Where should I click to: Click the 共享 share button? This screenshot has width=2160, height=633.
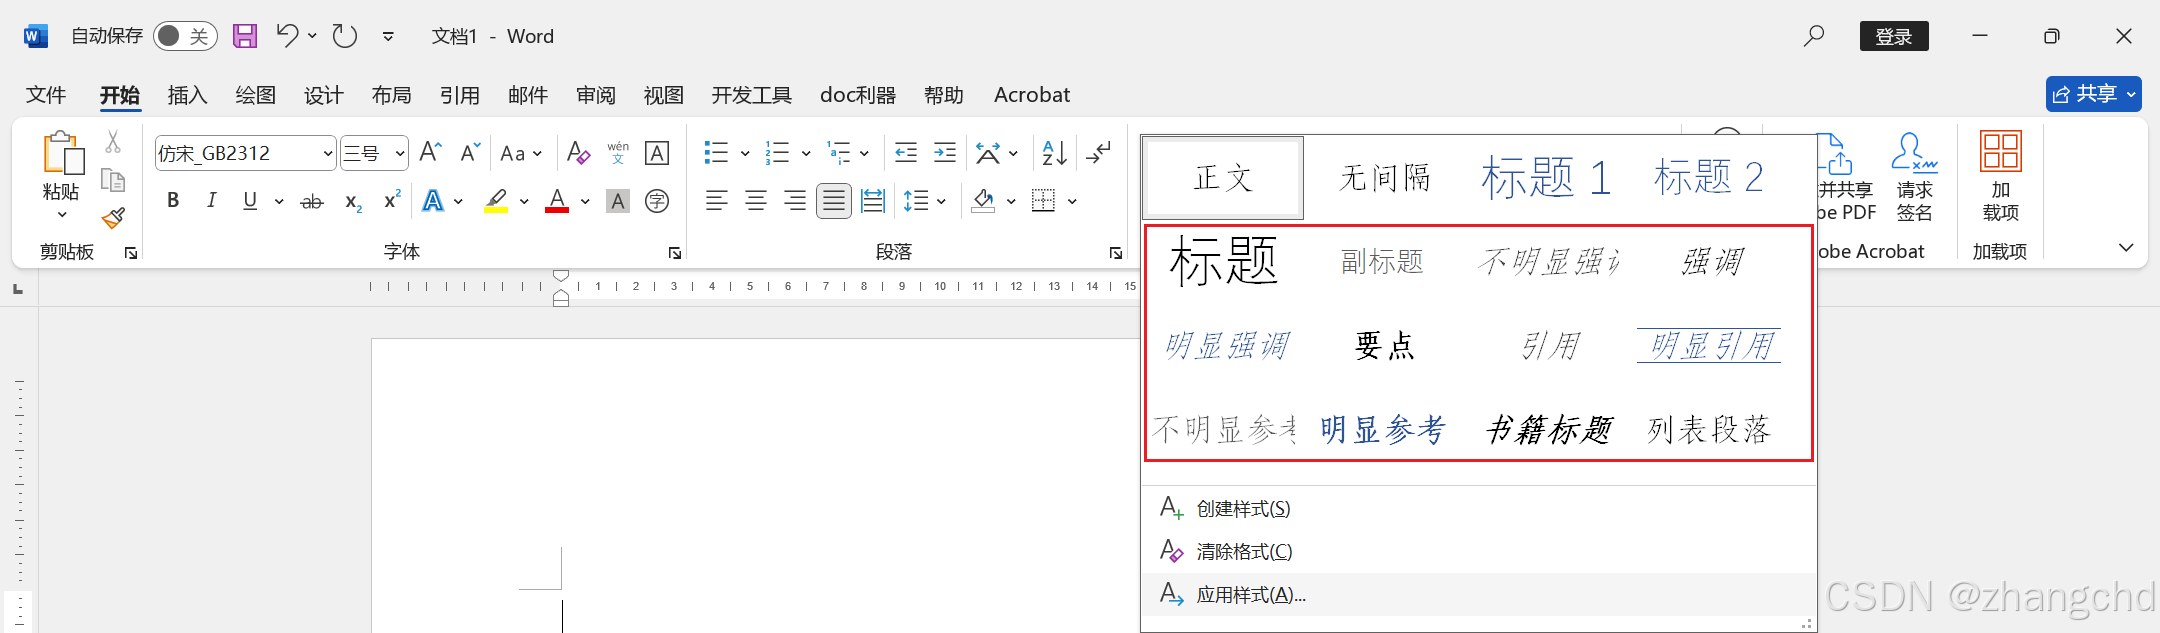pos(2094,94)
